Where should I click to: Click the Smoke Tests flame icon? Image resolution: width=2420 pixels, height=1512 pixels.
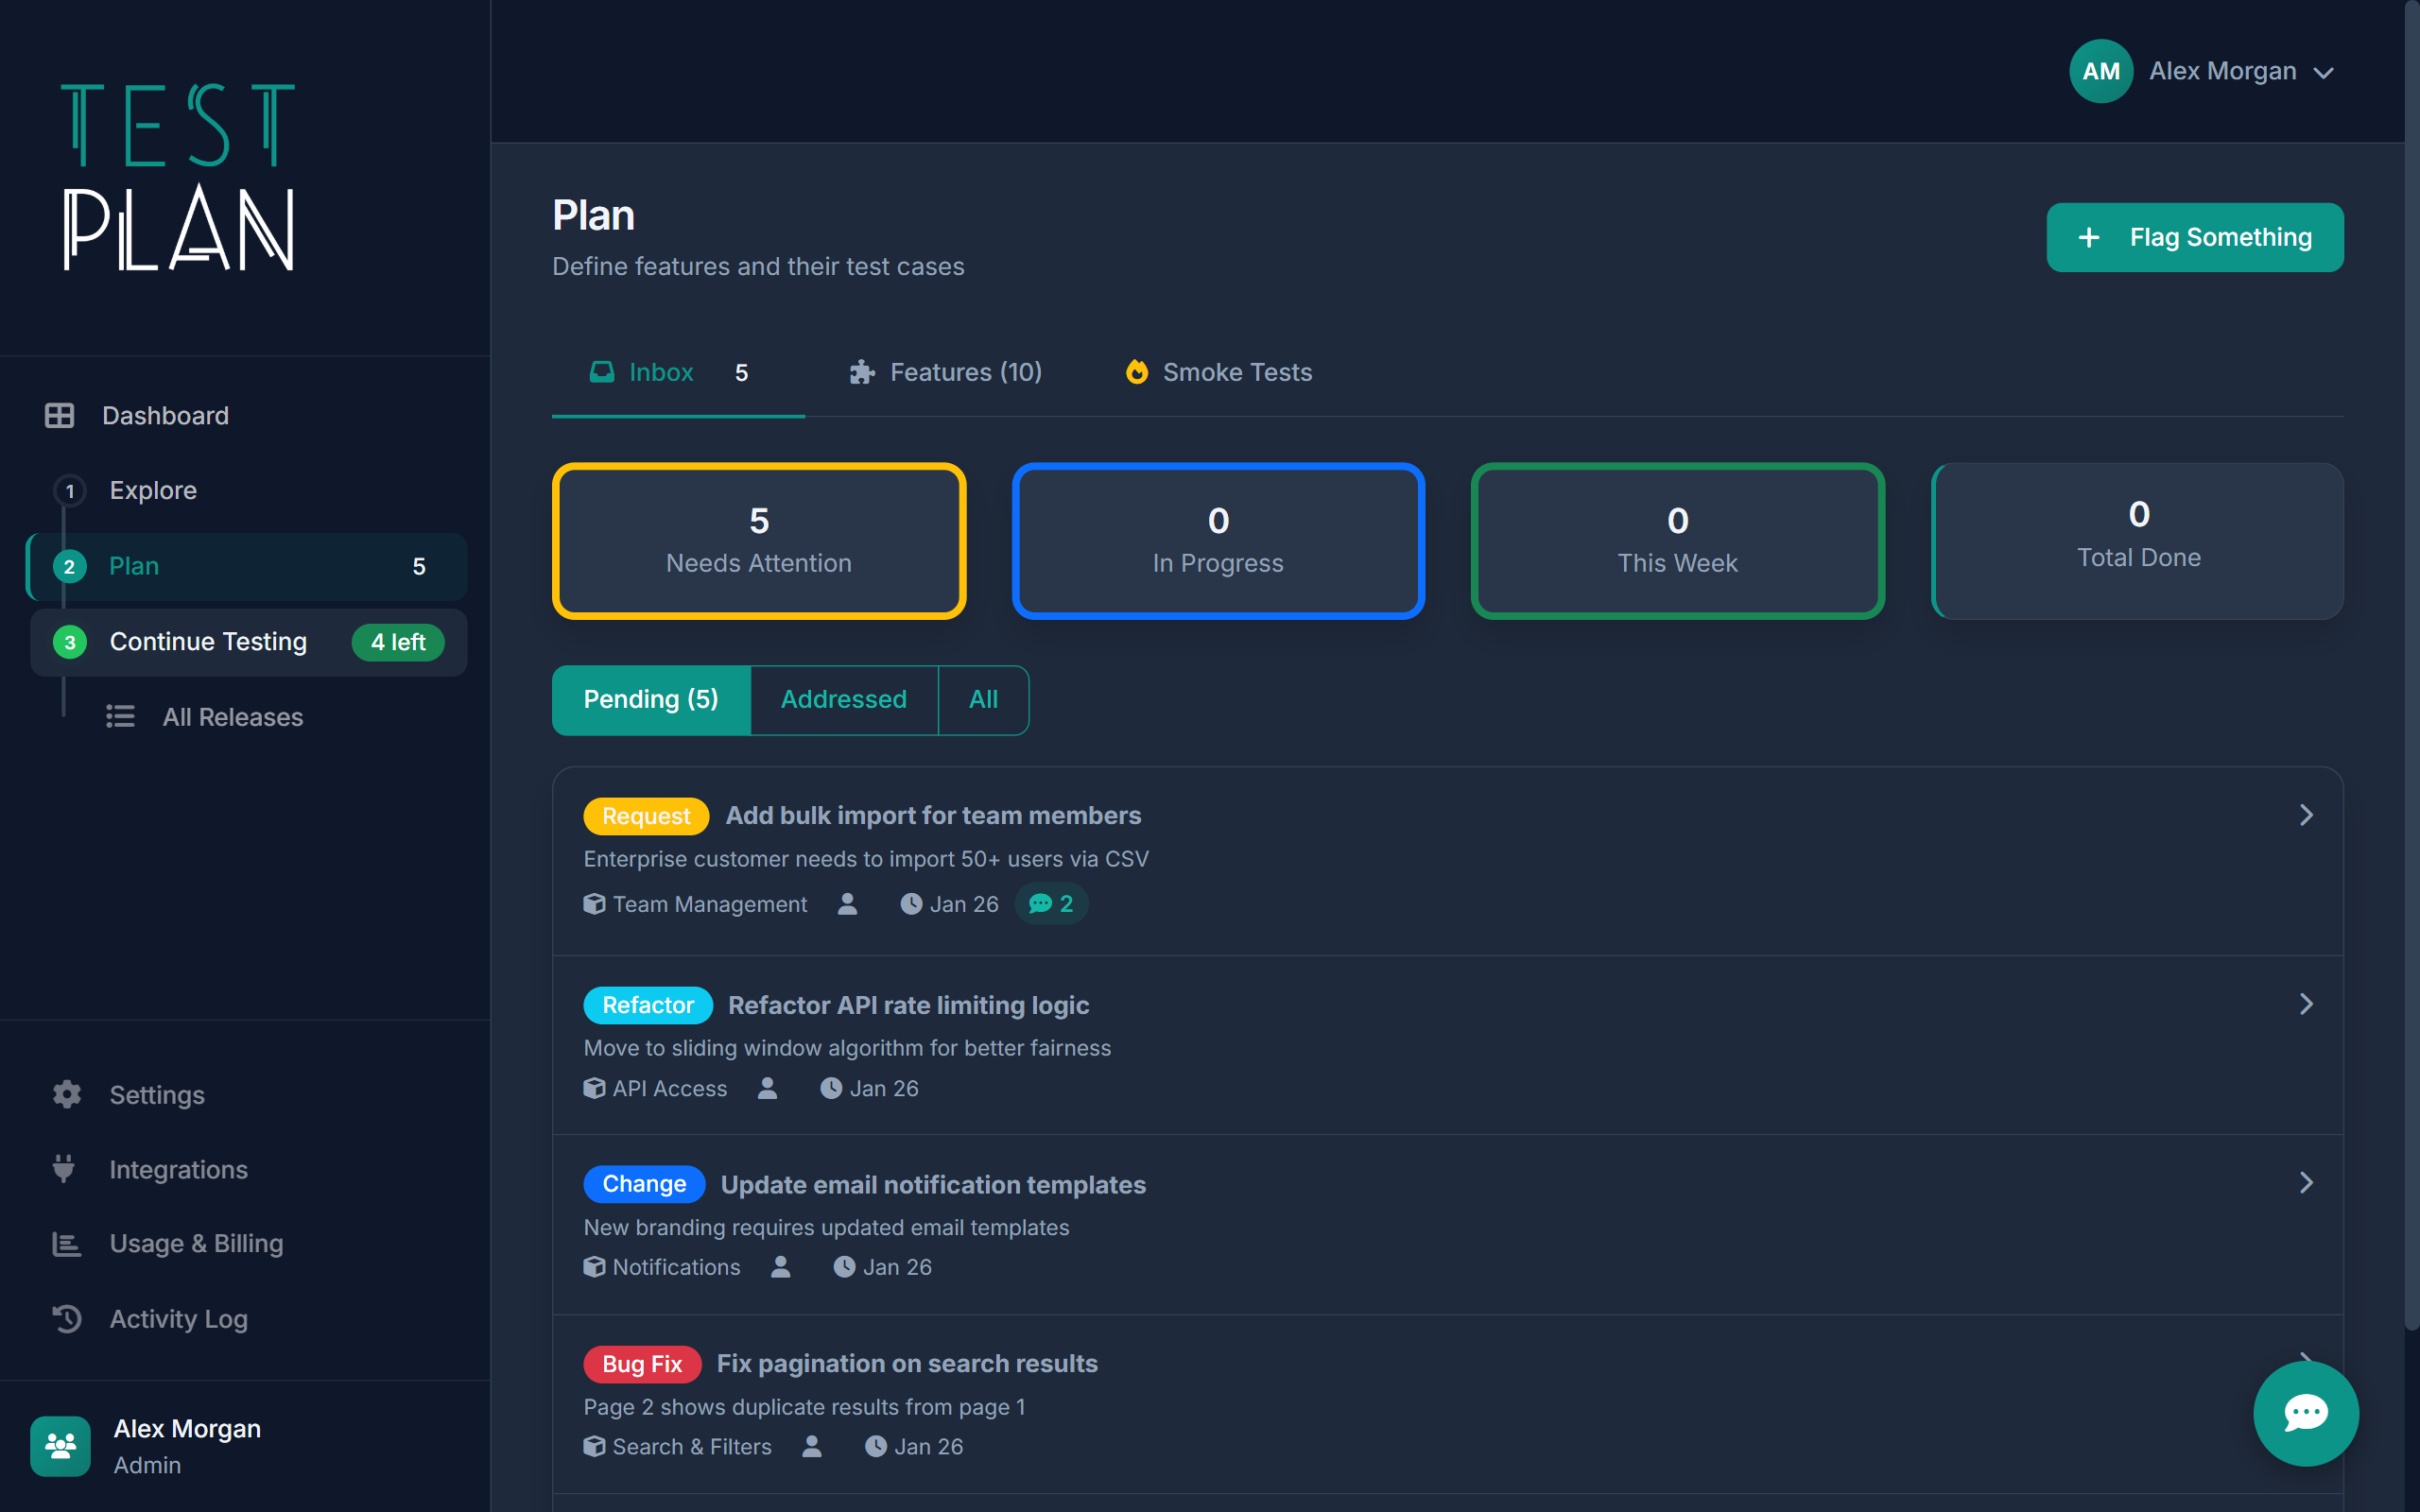[1137, 371]
